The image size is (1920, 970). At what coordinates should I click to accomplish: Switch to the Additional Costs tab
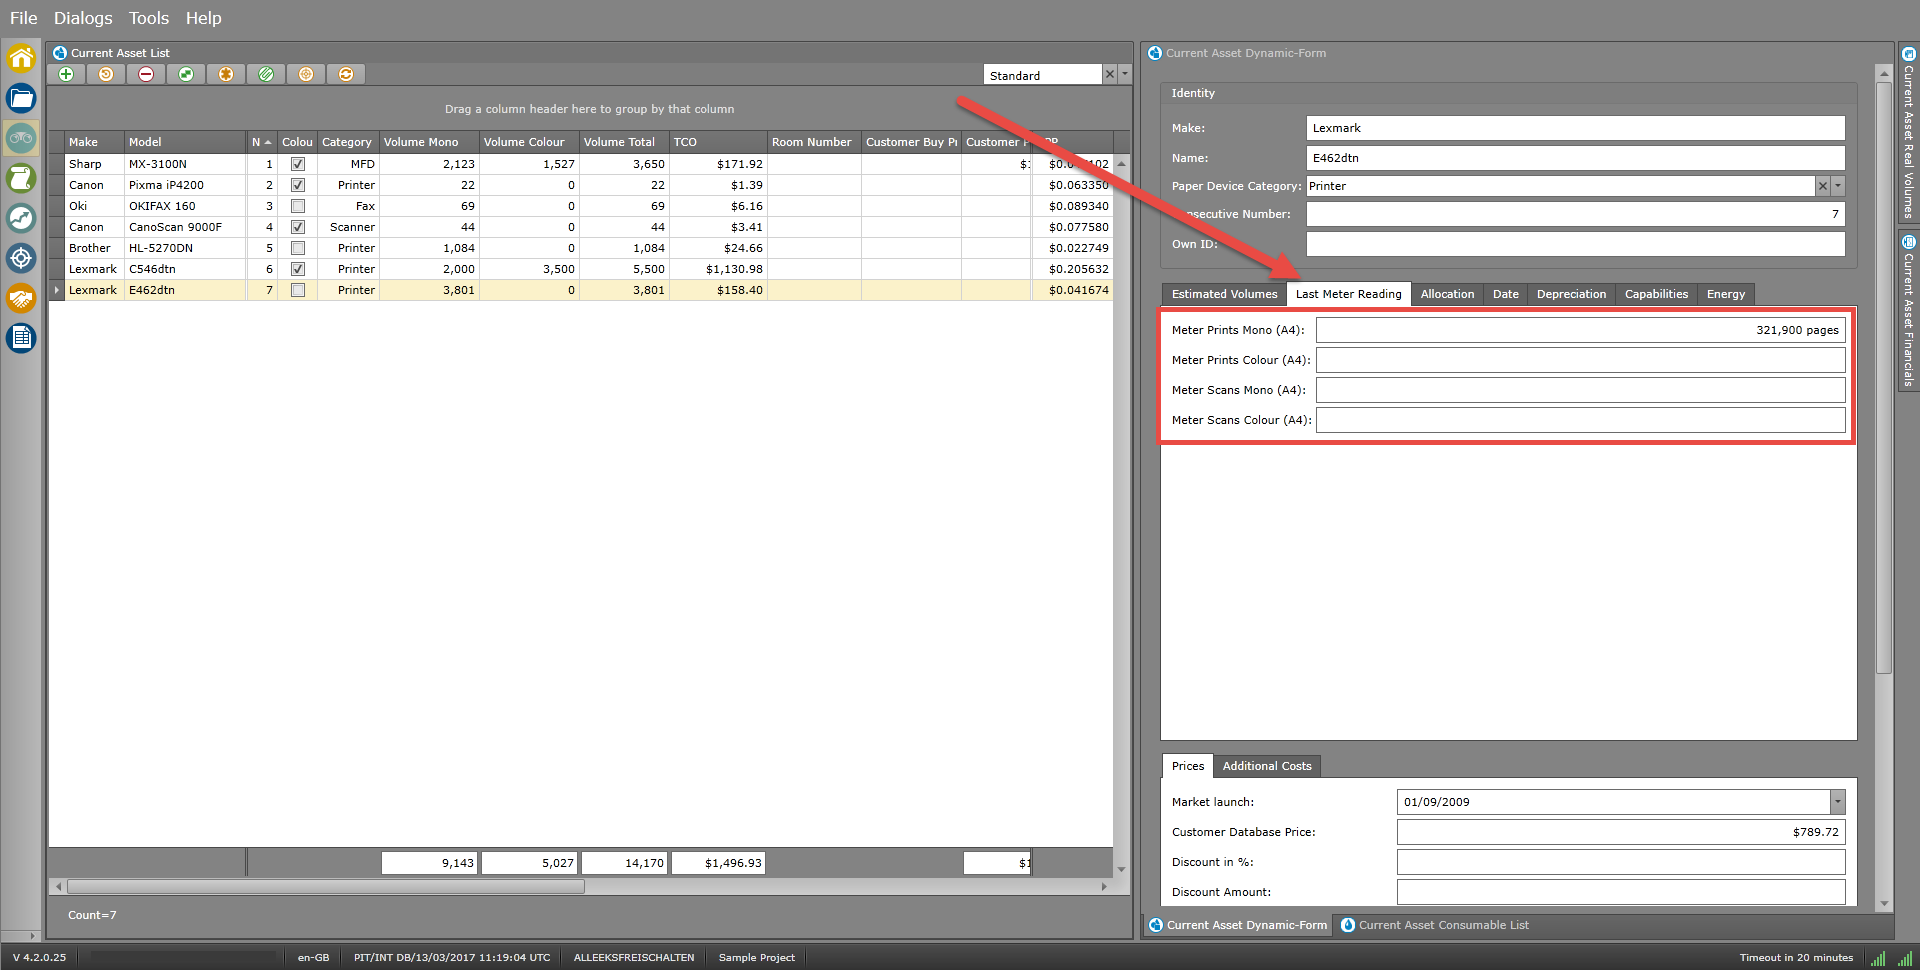coord(1267,766)
